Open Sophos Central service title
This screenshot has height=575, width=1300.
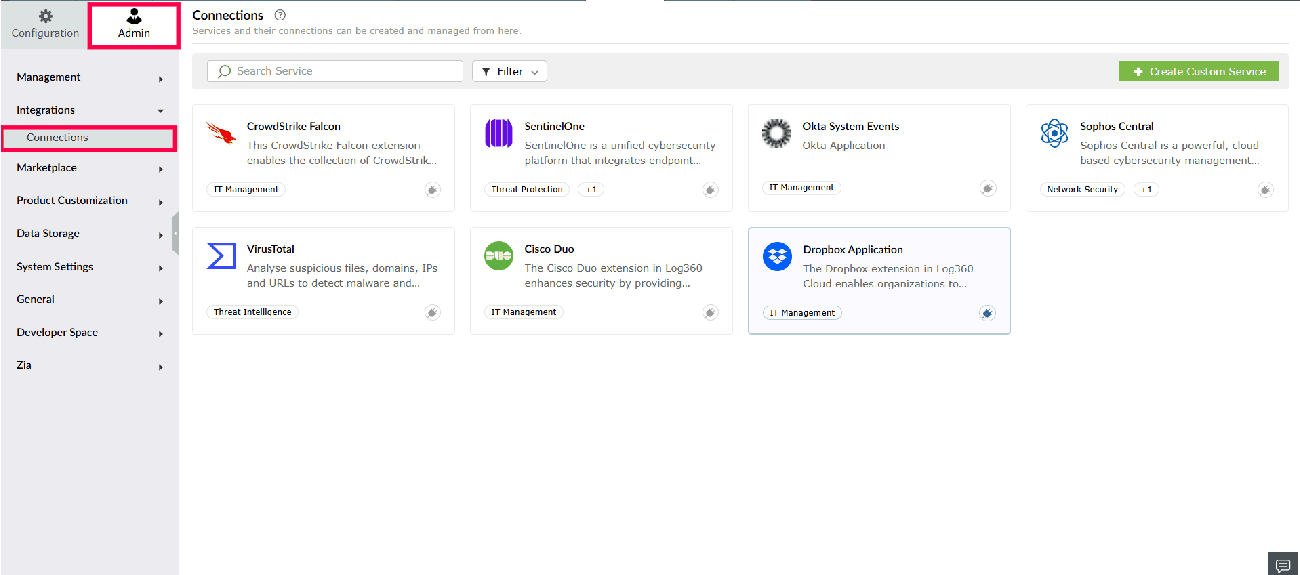tap(1117, 127)
